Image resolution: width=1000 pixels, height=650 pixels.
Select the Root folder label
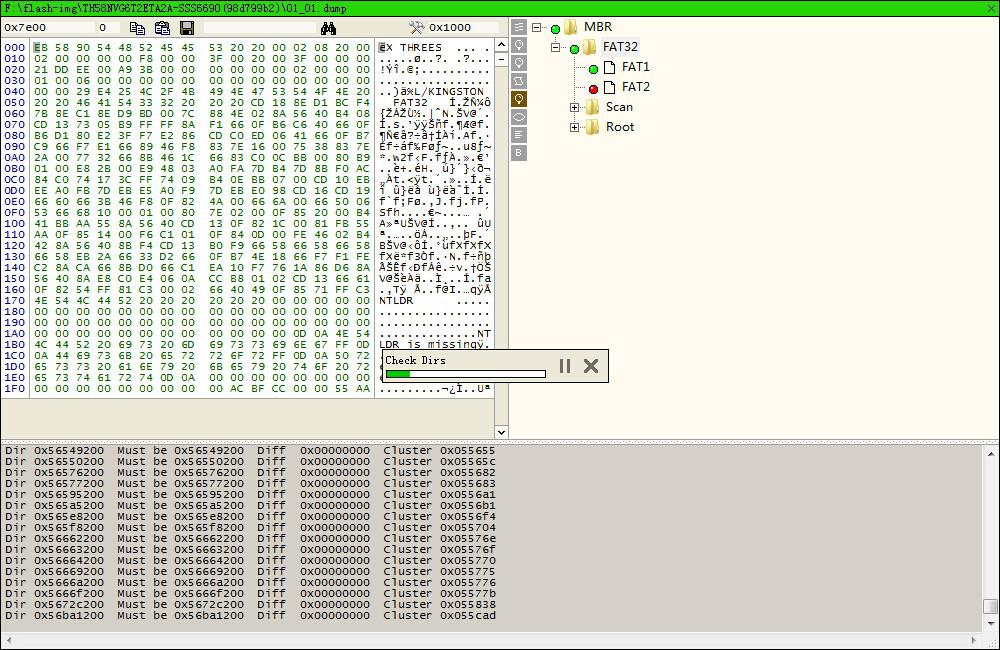click(619, 126)
